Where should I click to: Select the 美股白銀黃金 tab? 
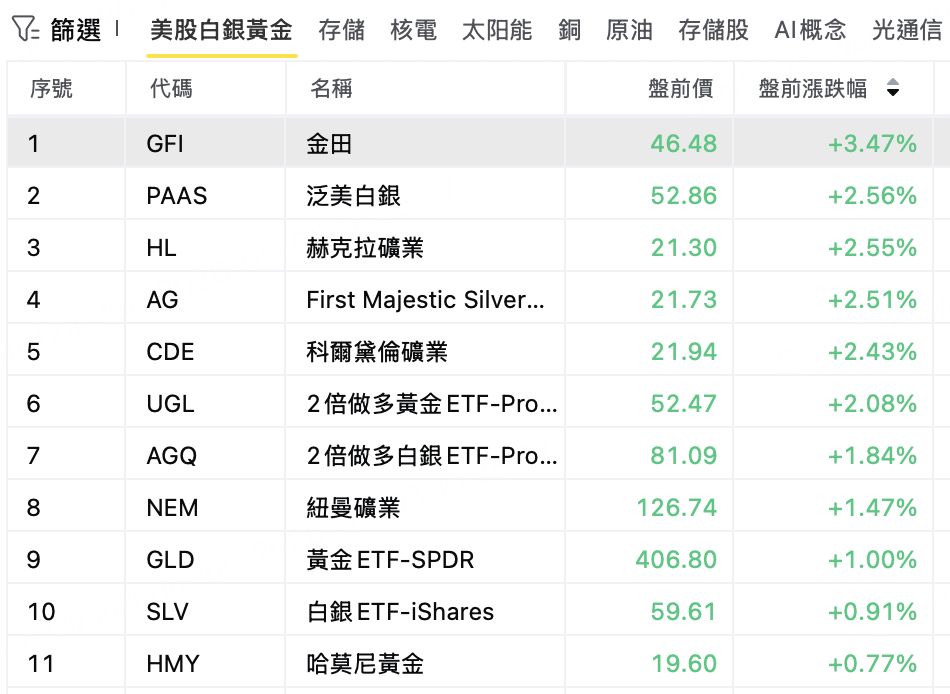[x=222, y=30]
